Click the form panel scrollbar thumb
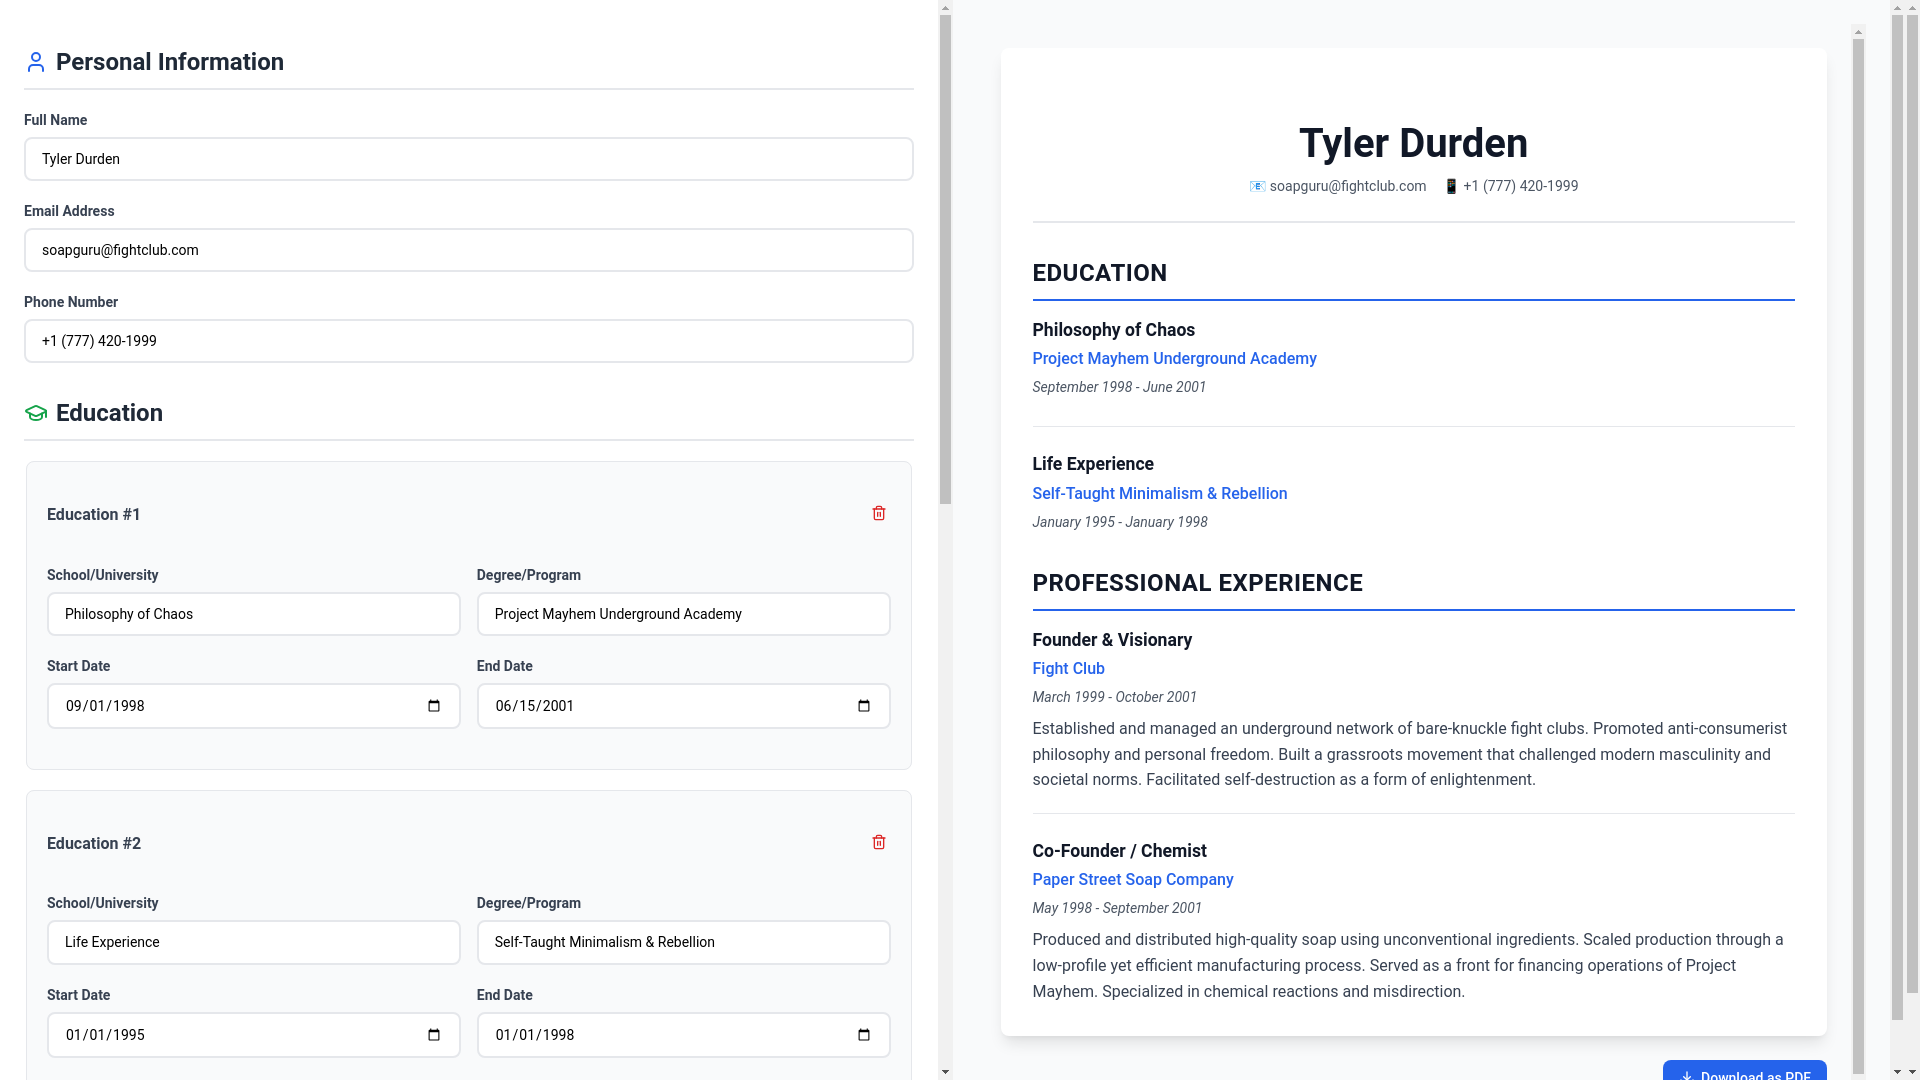Screen dimensions: 1920x1080 [945, 260]
